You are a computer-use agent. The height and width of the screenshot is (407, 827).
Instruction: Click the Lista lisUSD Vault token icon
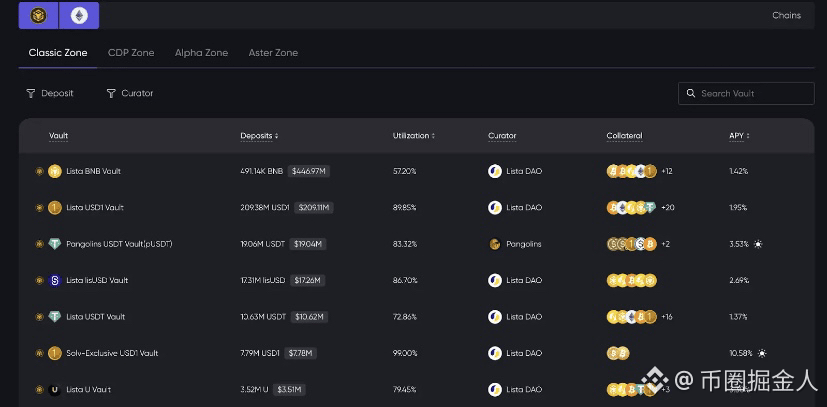(55, 280)
